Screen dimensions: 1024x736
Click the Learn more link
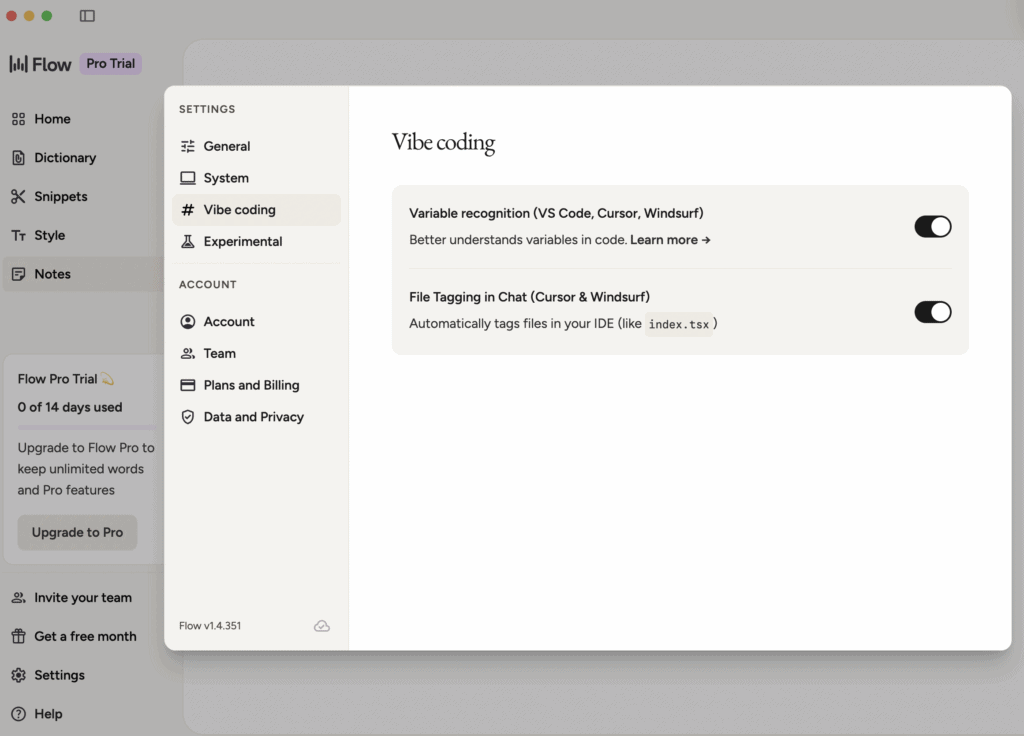tap(669, 240)
